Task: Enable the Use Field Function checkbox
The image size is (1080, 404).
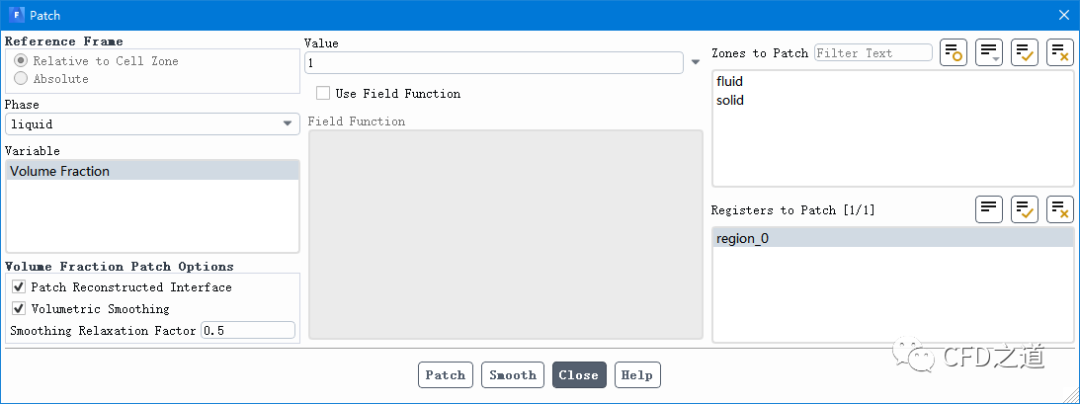Action: [323, 94]
